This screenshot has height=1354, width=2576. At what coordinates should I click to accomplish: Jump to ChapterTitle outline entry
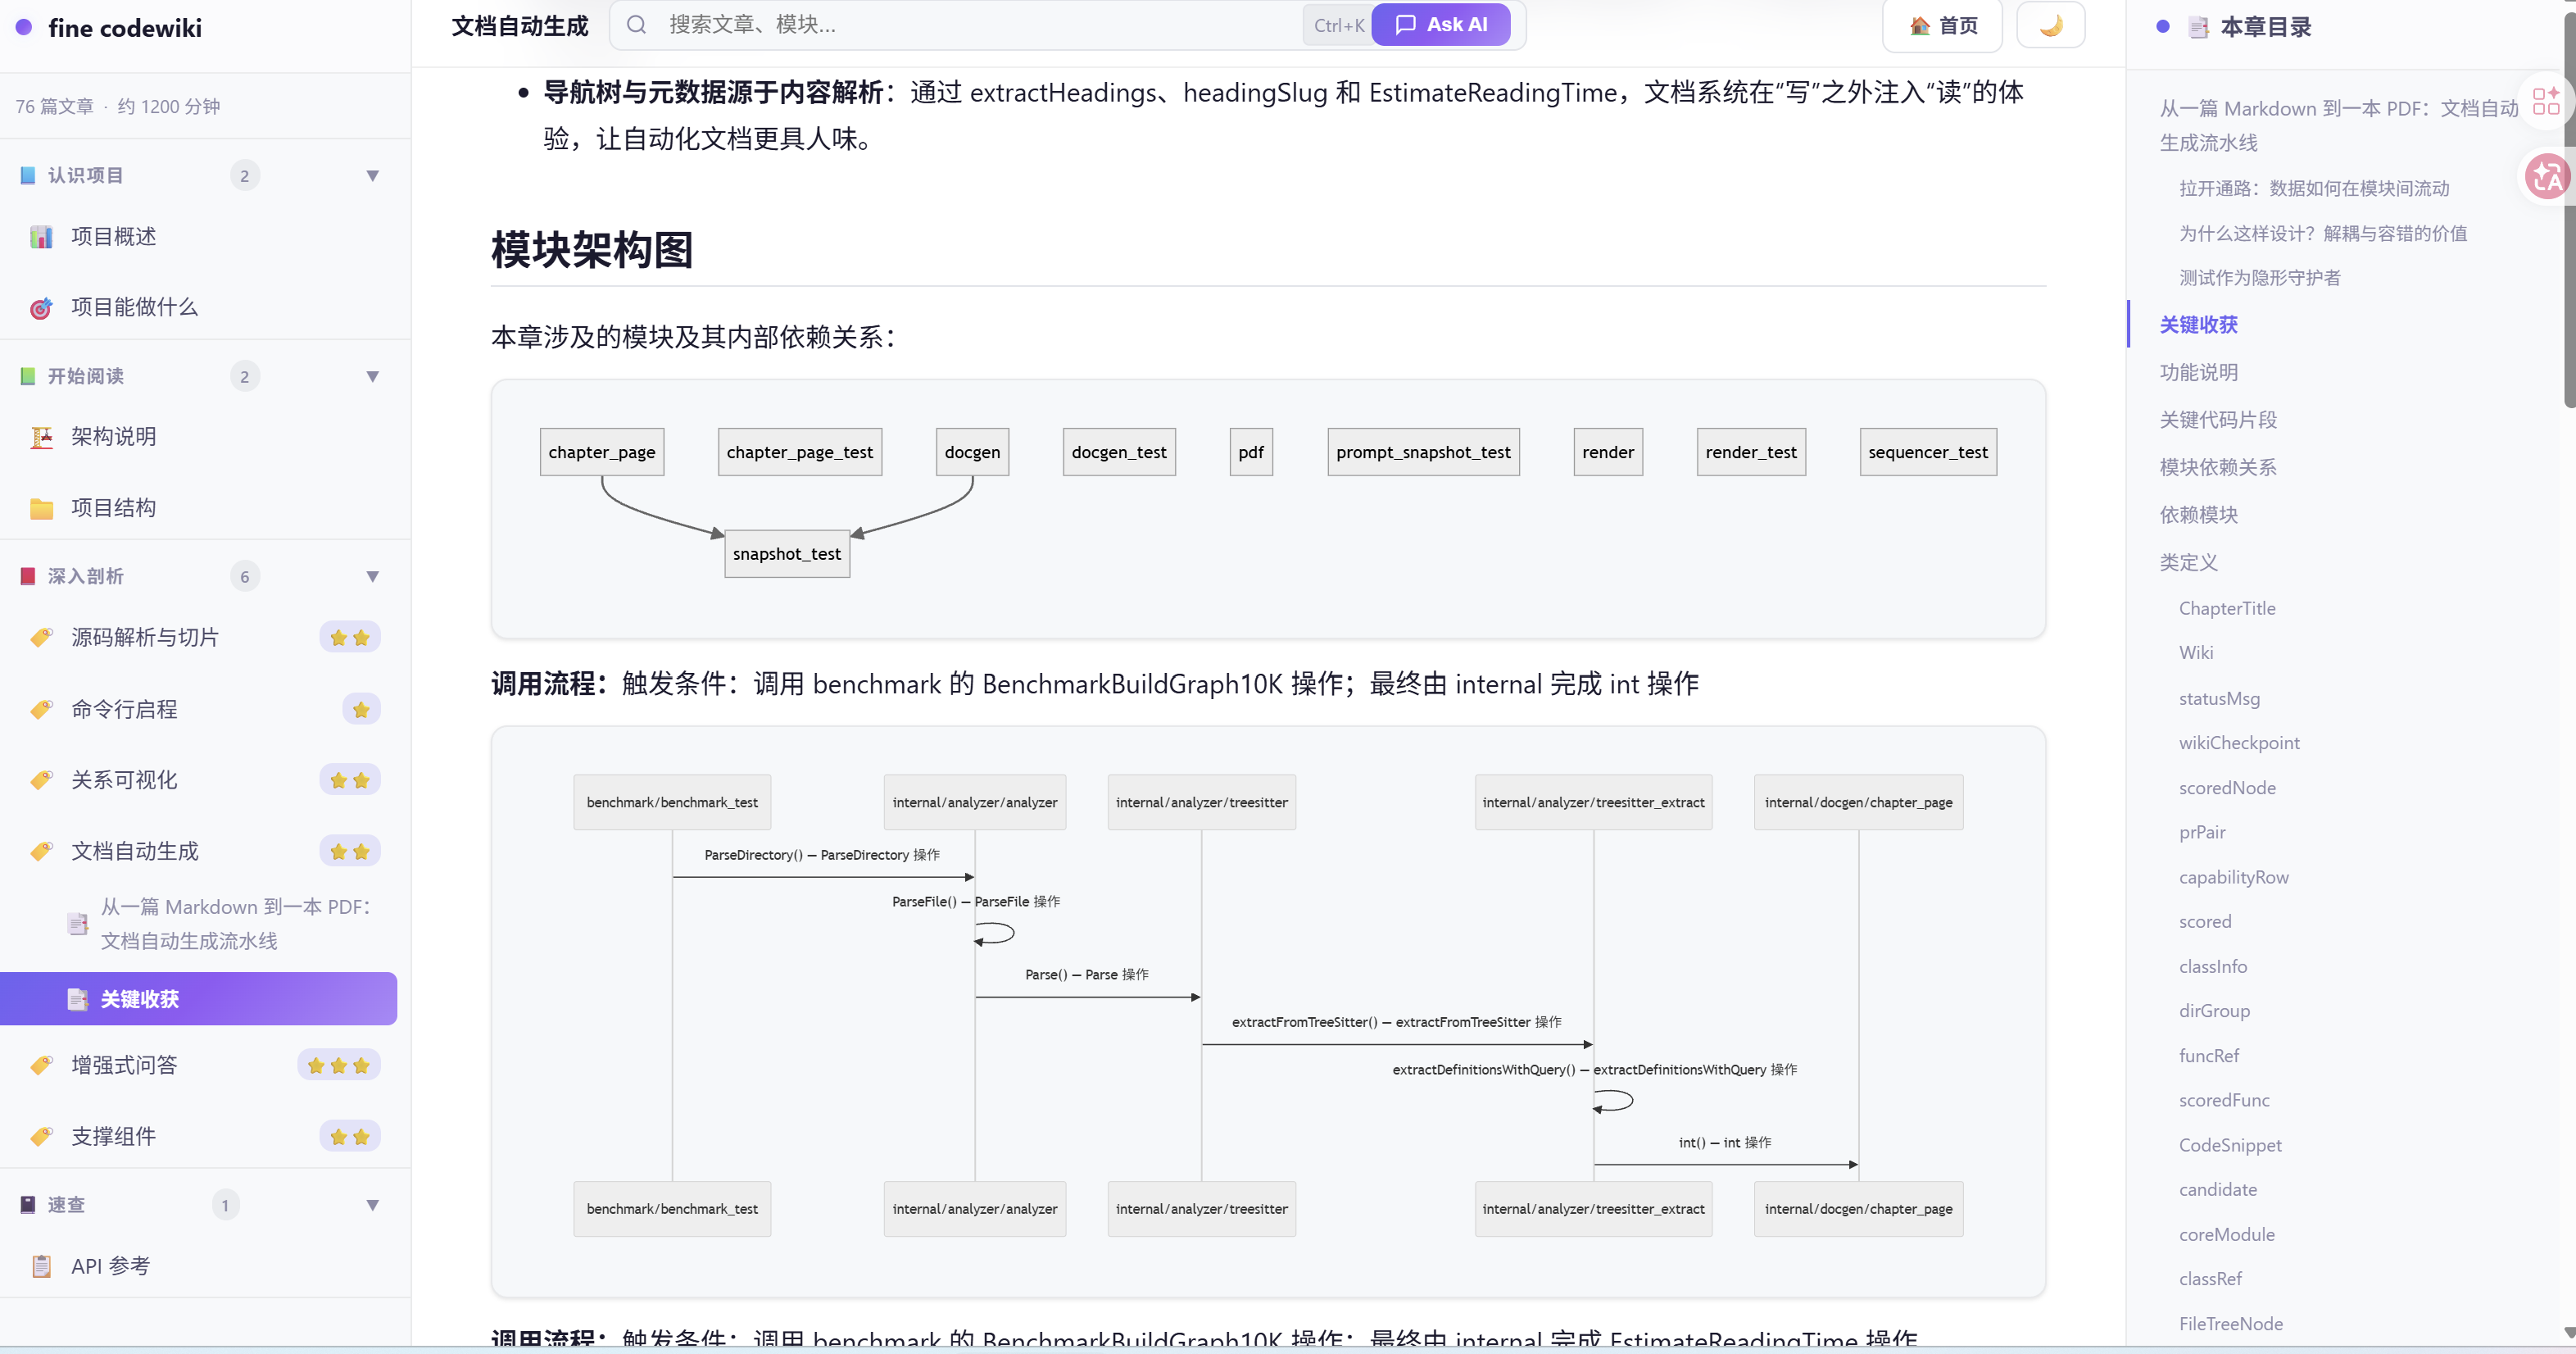pos(2227,608)
